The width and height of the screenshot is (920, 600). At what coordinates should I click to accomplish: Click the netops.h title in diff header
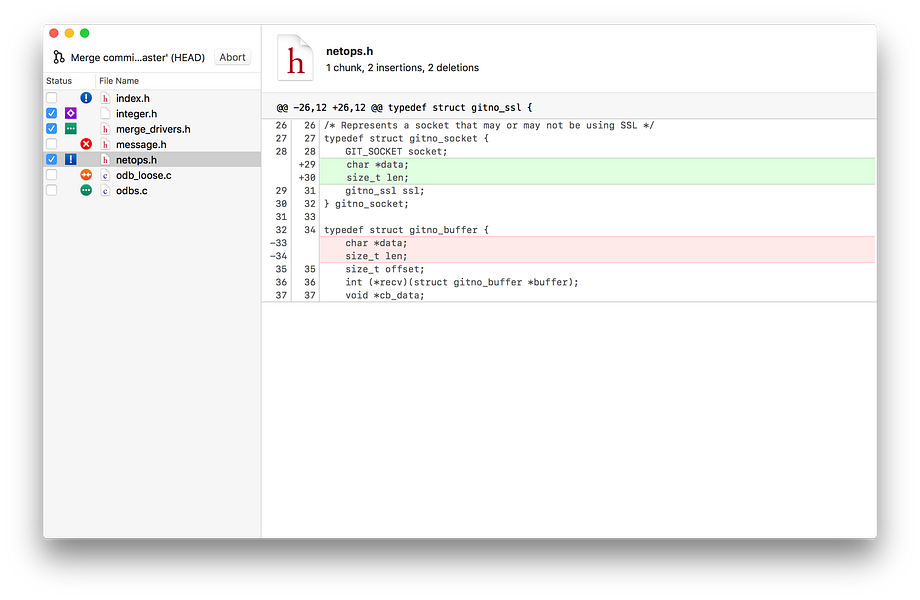[x=350, y=51]
